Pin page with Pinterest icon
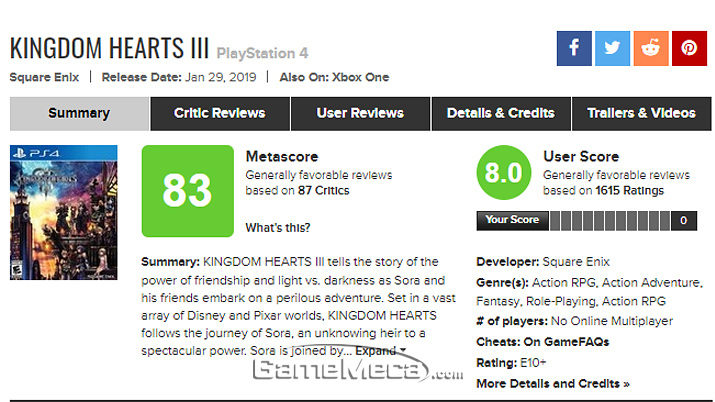This screenshot has width=715, height=402. click(689, 48)
